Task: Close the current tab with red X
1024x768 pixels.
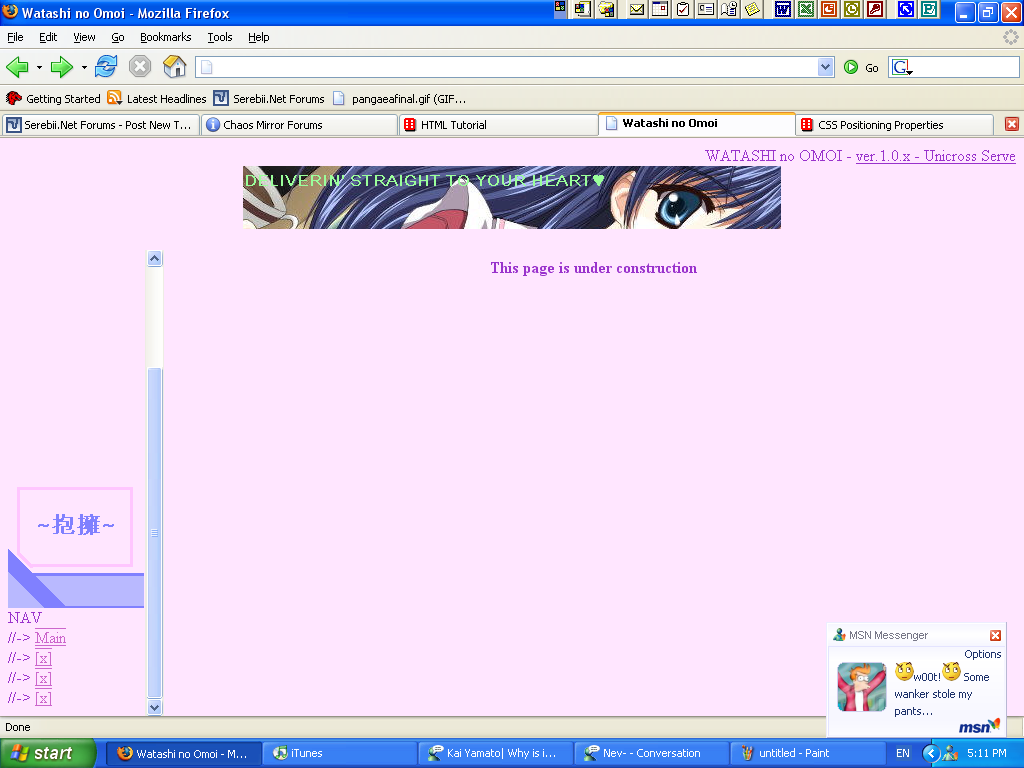Action: (x=1012, y=124)
